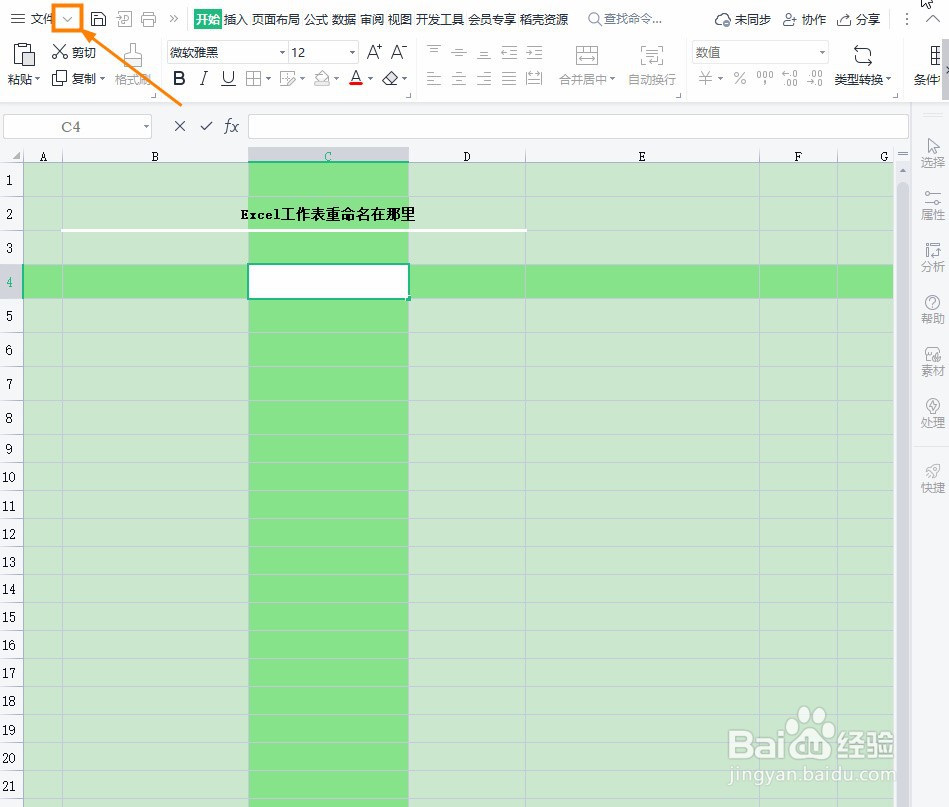Click the Name Box showing C4
The width and height of the screenshot is (949, 807).
71,127
